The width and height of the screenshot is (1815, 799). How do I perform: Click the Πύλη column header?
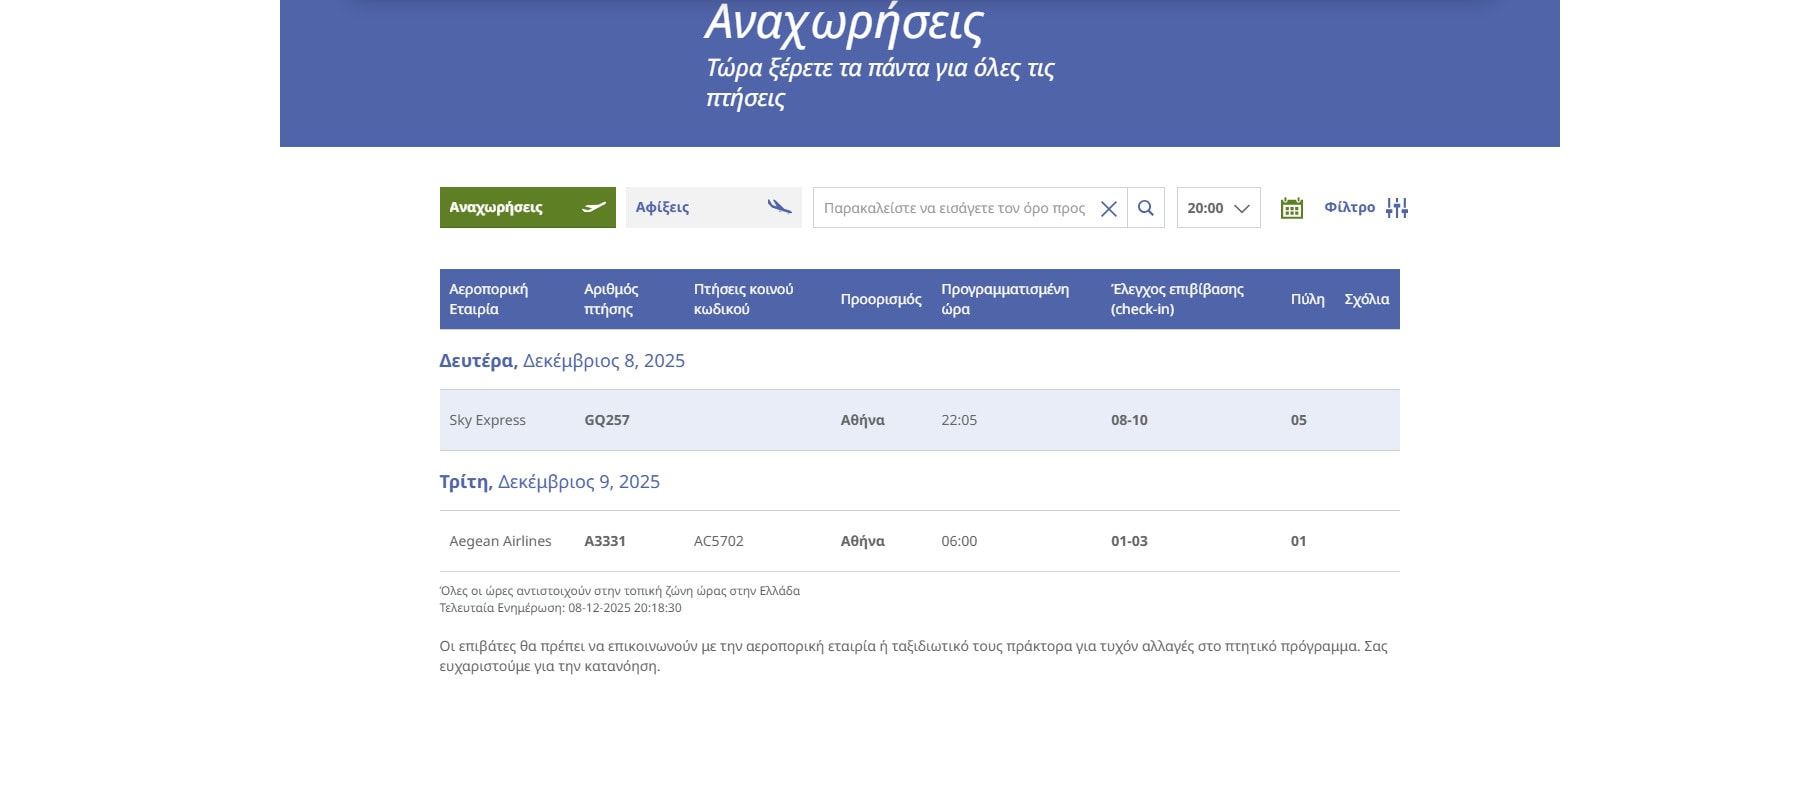click(1307, 299)
